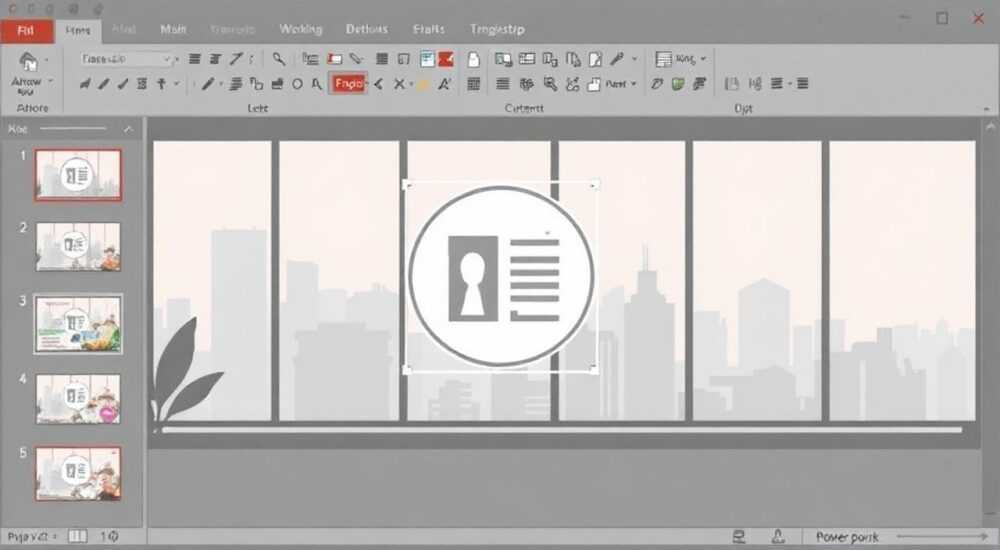Click the two-pane view icon in the status bar
The height and width of the screenshot is (550, 1000).
pos(78,537)
